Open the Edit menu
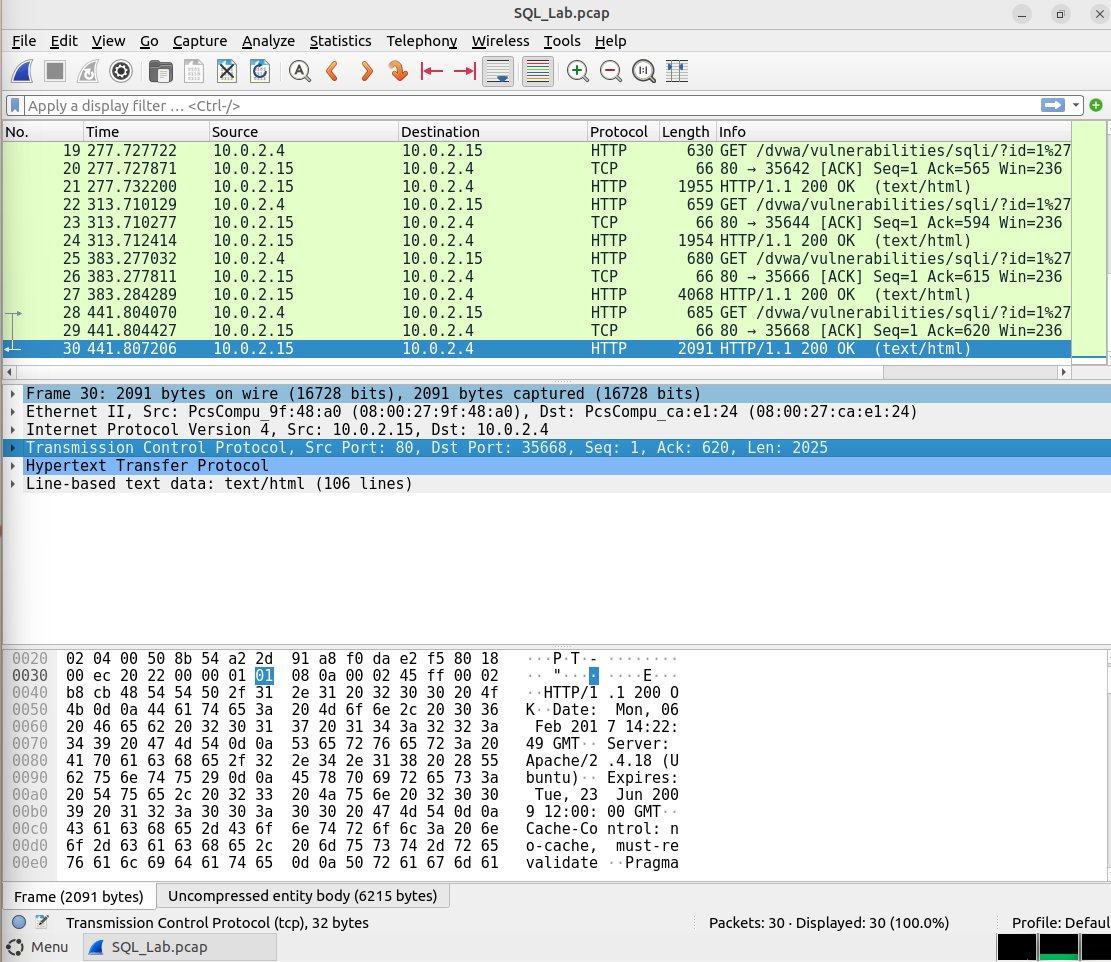This screenshot has width=1111, height=962. pos(64,41)
